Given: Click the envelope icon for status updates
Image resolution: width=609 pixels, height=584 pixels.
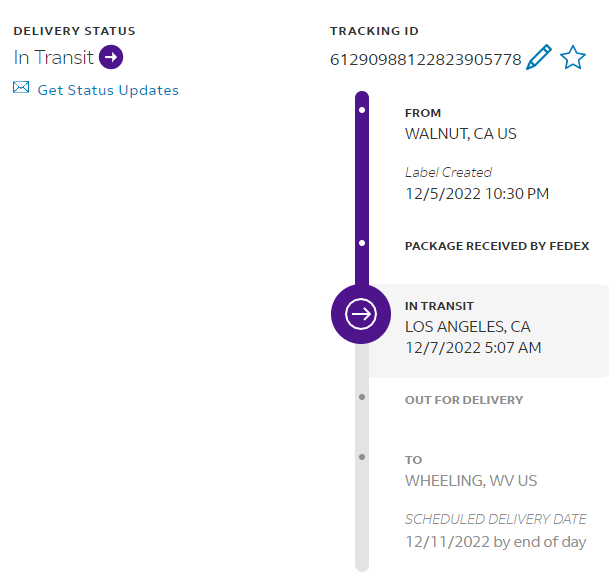Looking at the screenshot, I should coord(21,88).
